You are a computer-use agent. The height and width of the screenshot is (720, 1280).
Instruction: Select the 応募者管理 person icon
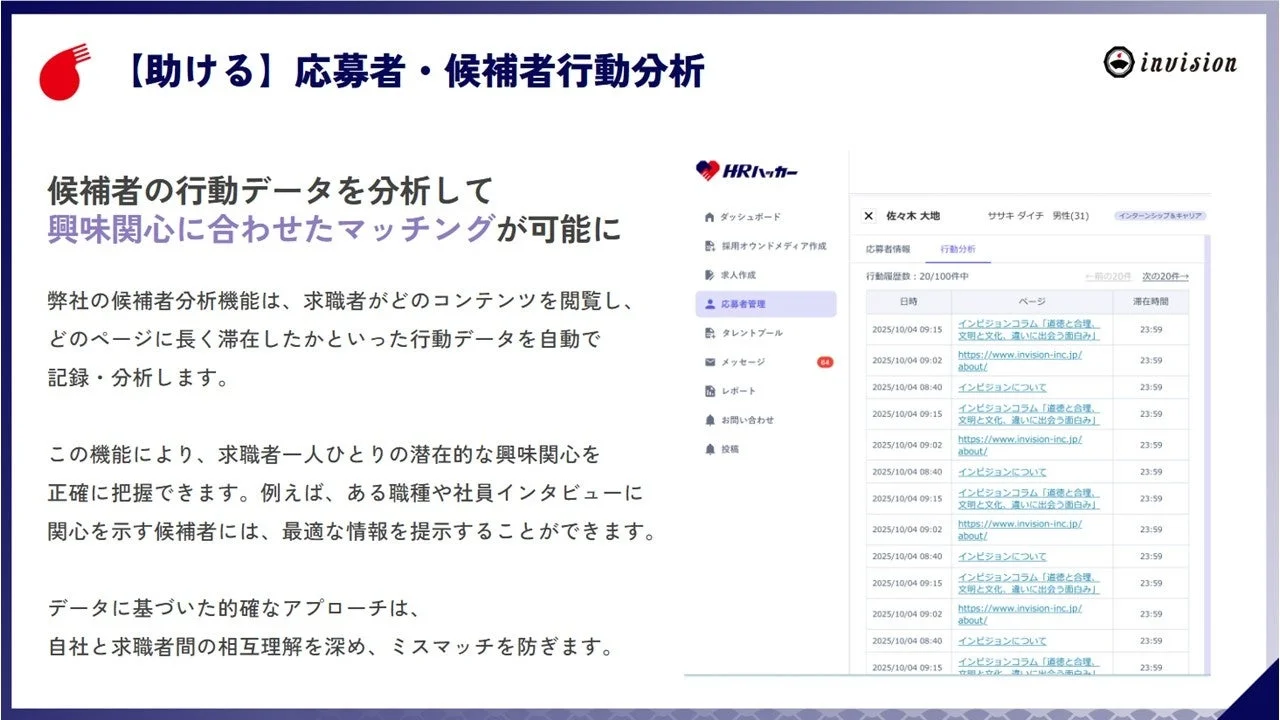(x=709, y=304)
